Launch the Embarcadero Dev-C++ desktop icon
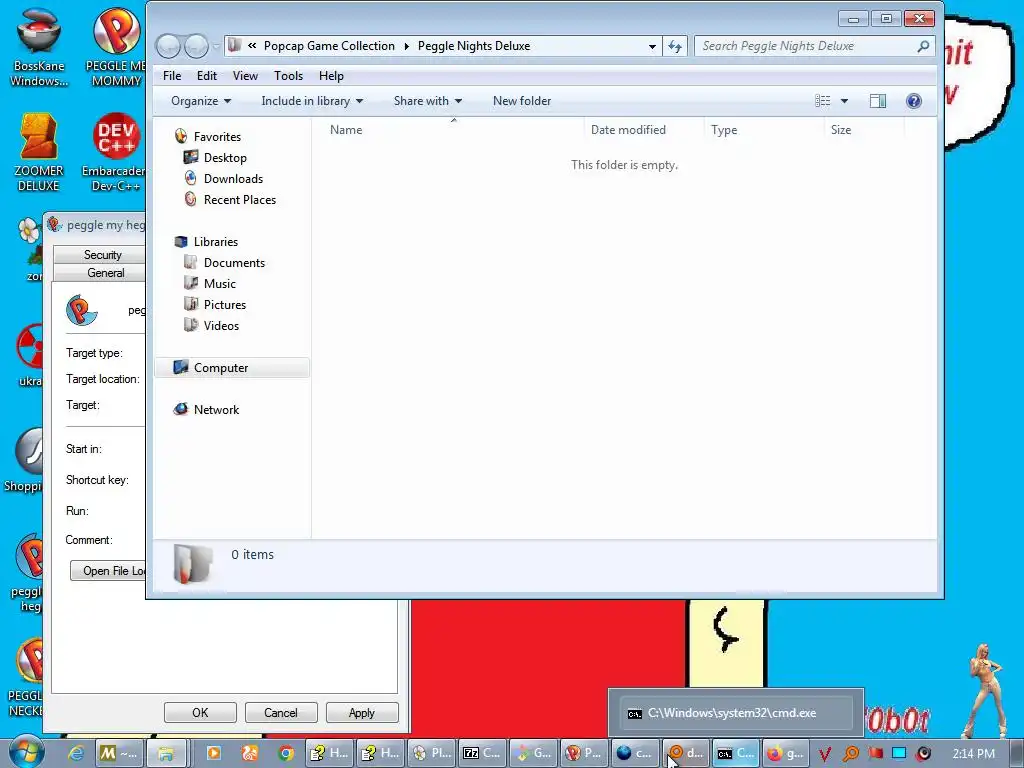 tap(115, 152)
